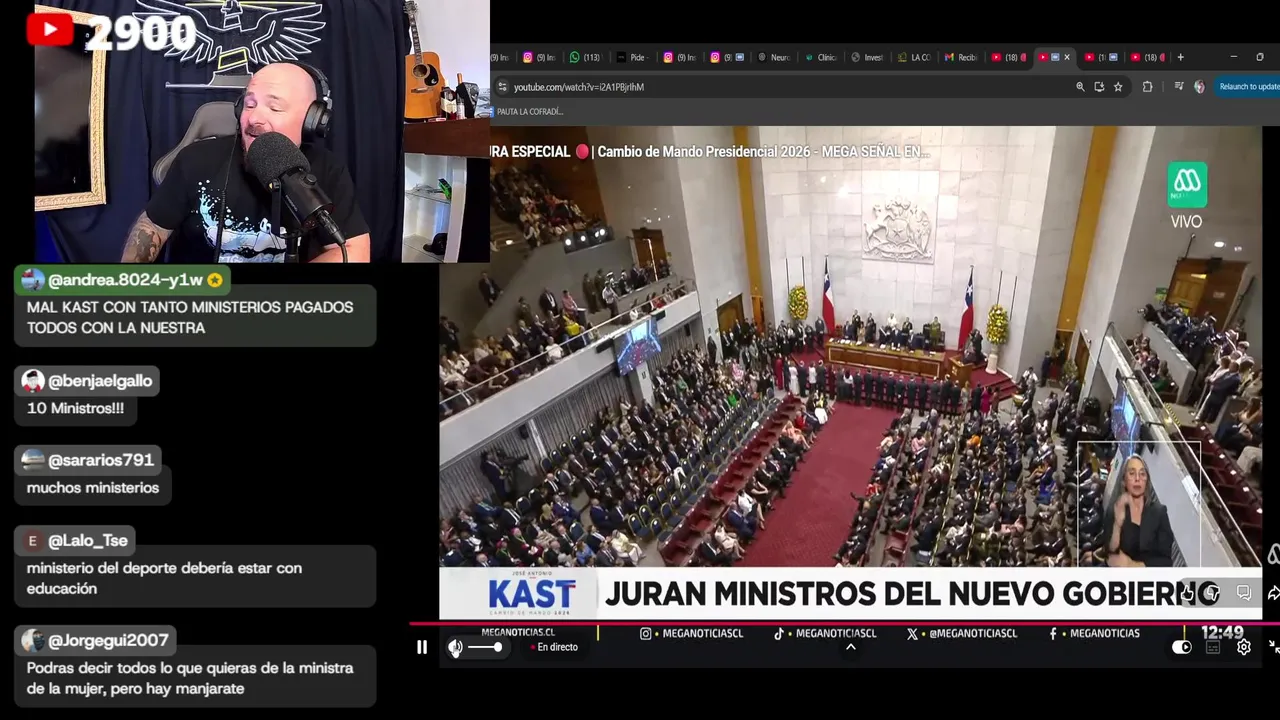Switch to the 'LA CO' browser tab
Screen dimensions: 1280x720
(x=915, y=57)
